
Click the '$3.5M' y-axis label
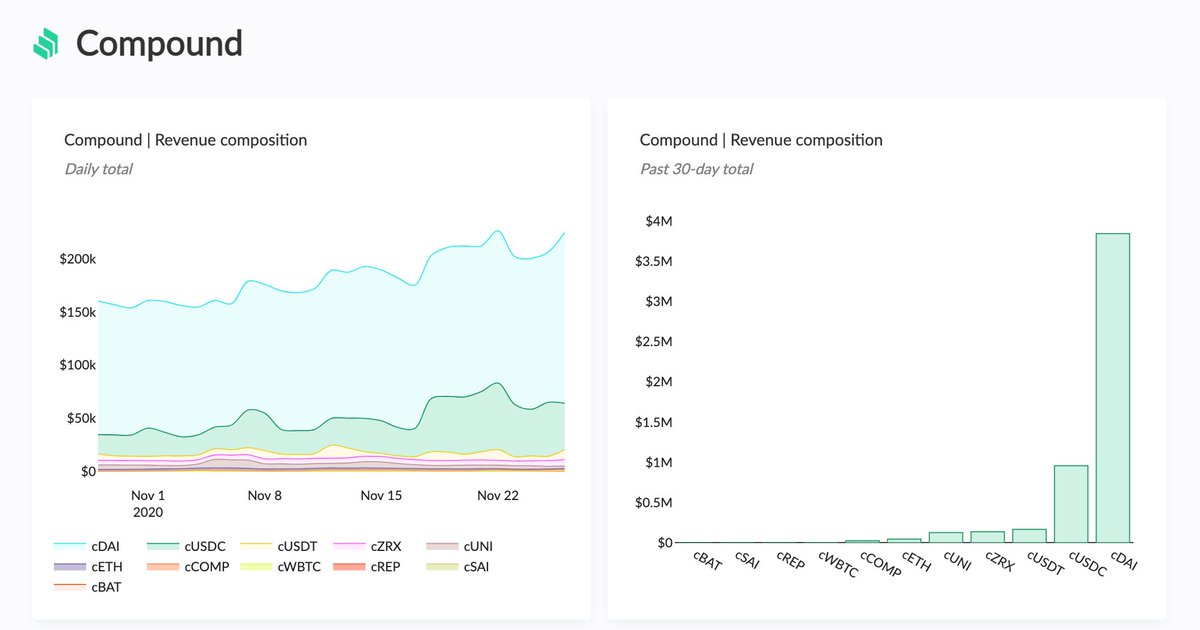[653, 261]
